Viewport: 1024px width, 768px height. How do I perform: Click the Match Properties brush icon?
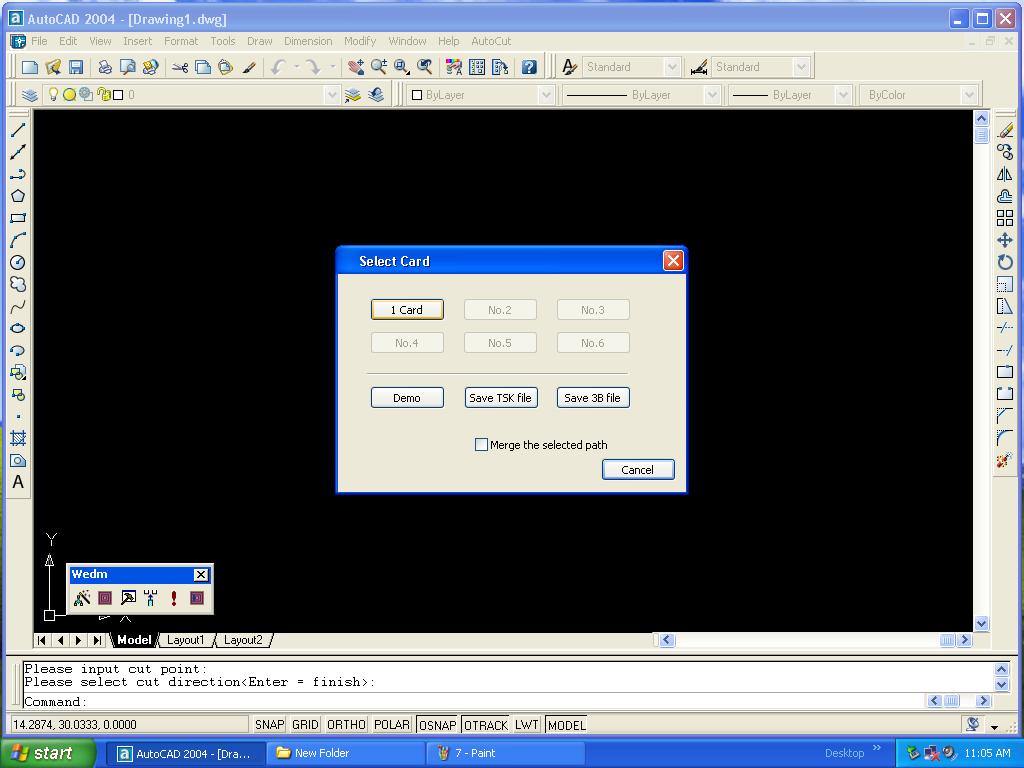point(249,67)
